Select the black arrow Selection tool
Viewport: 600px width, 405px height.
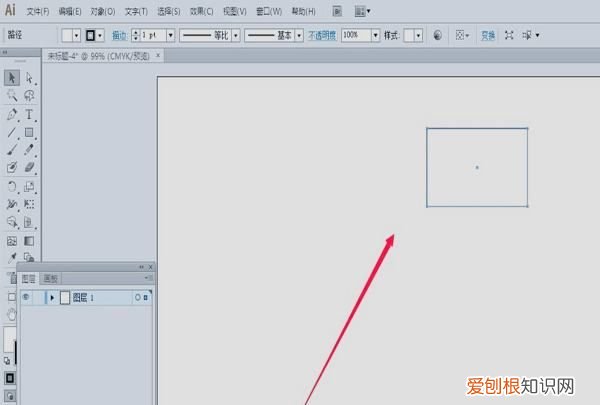12,78
